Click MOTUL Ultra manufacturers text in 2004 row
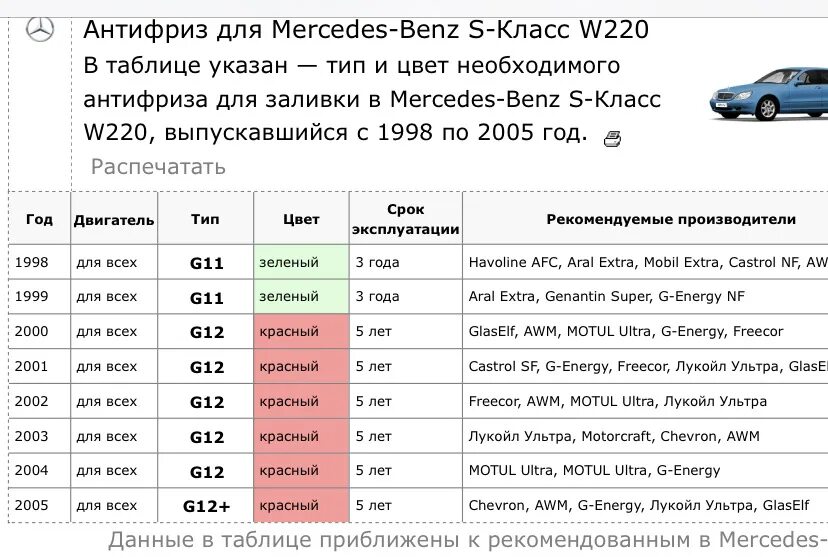 [x=595, y=470]
